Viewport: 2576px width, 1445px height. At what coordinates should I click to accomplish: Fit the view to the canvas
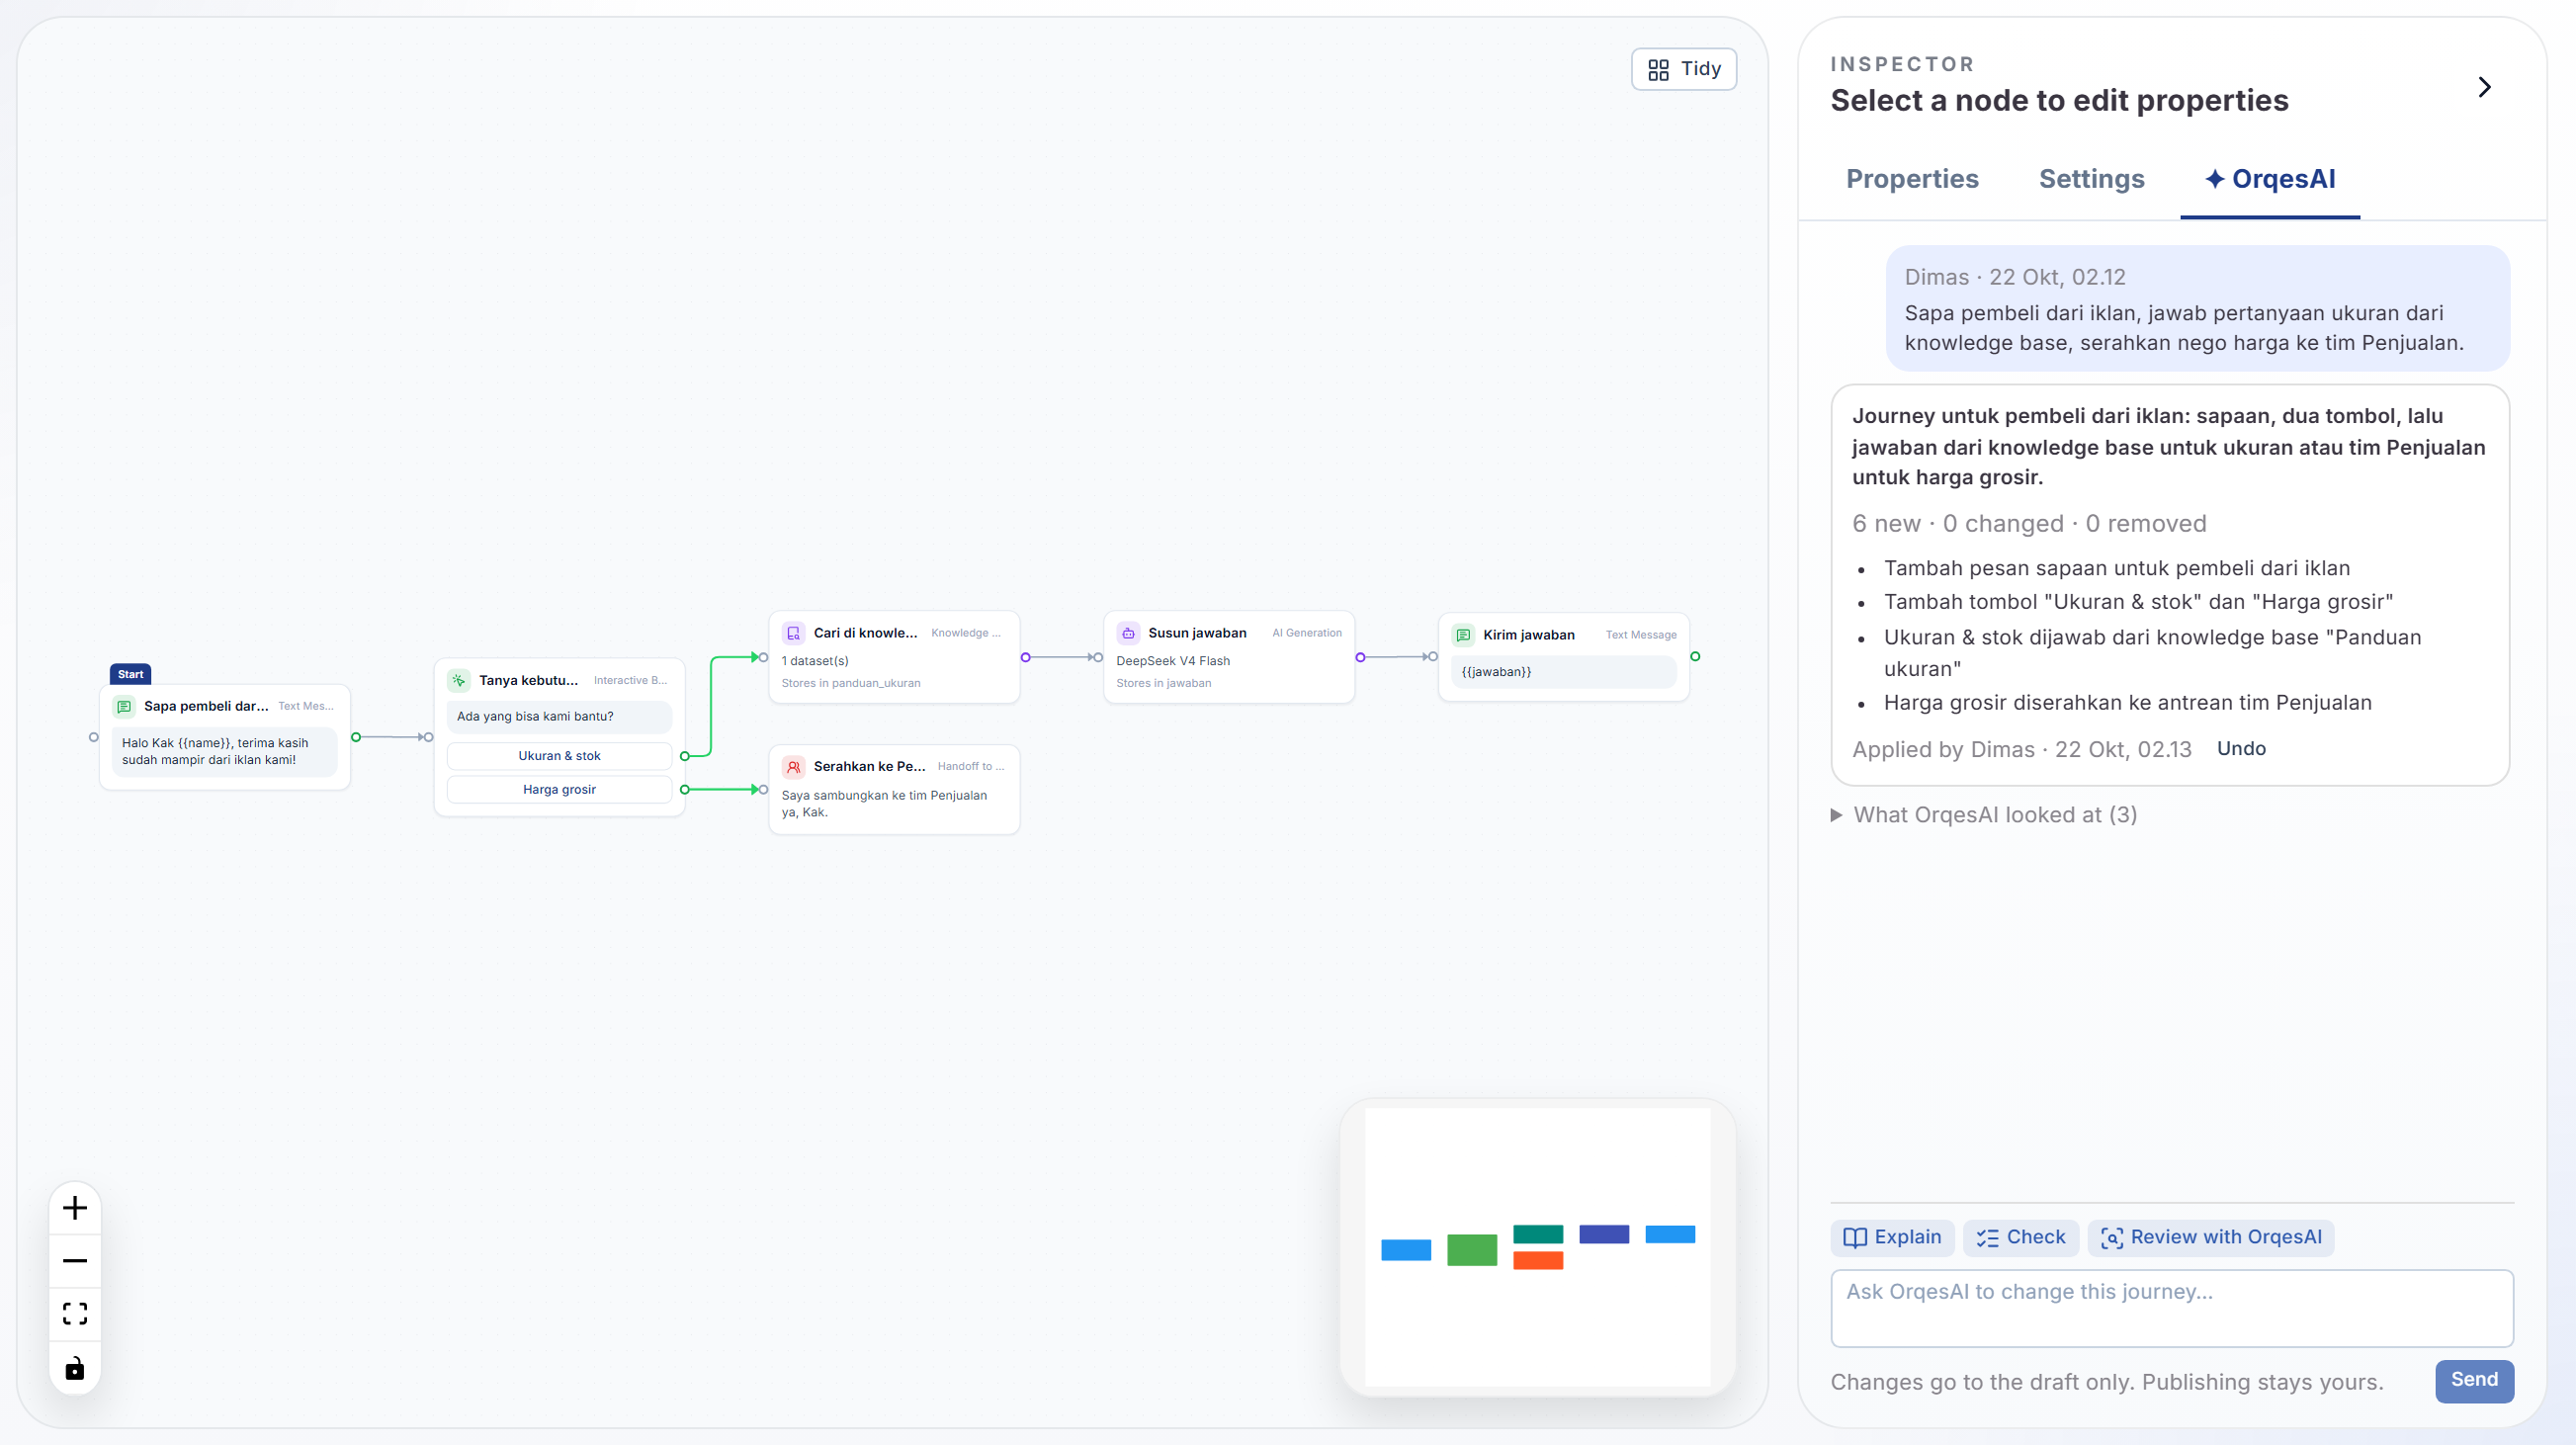[x=75, y=1314]
